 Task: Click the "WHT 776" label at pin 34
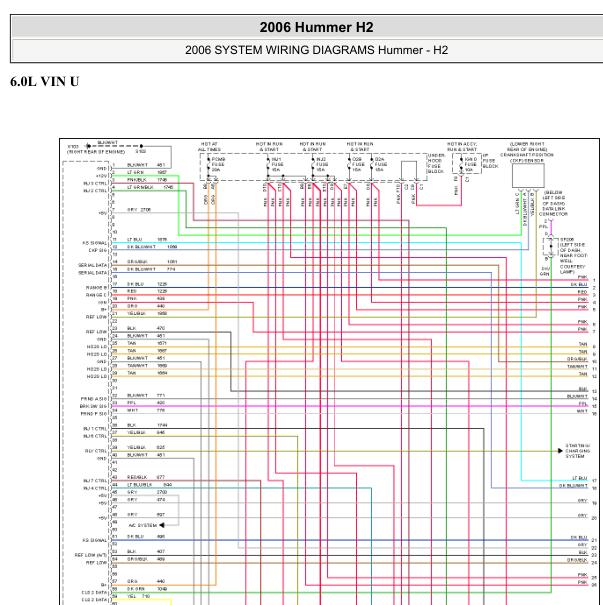pyautogui.click(x=146, y=410)
